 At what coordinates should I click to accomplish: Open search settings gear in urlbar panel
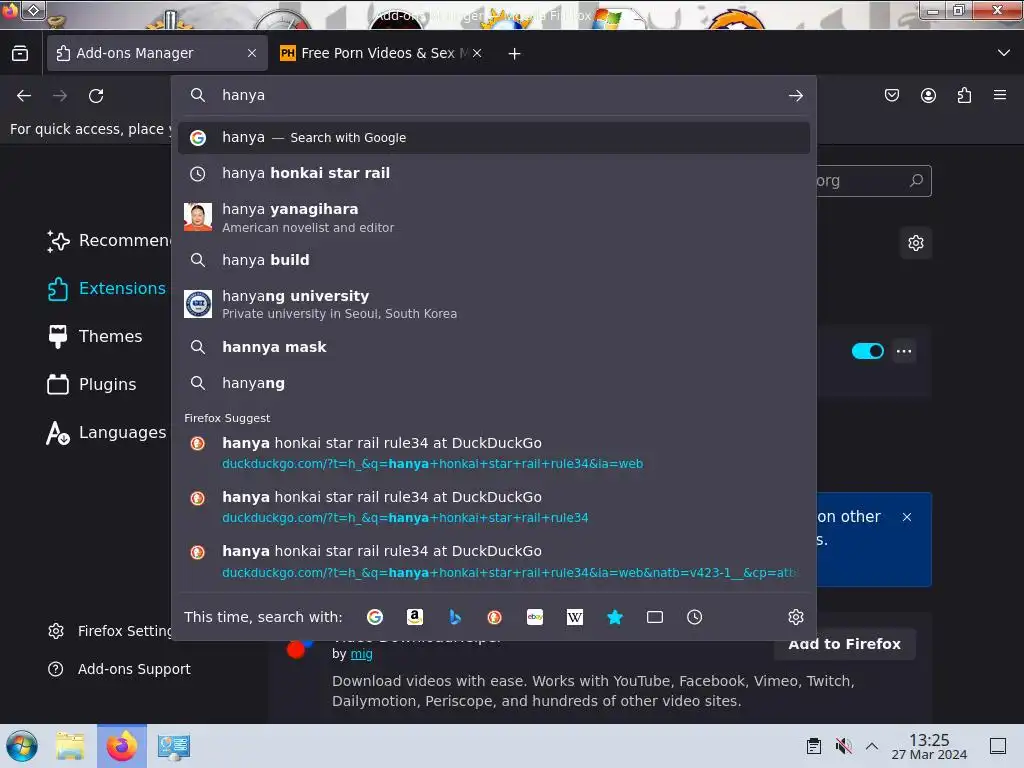(x=795, y=617)
